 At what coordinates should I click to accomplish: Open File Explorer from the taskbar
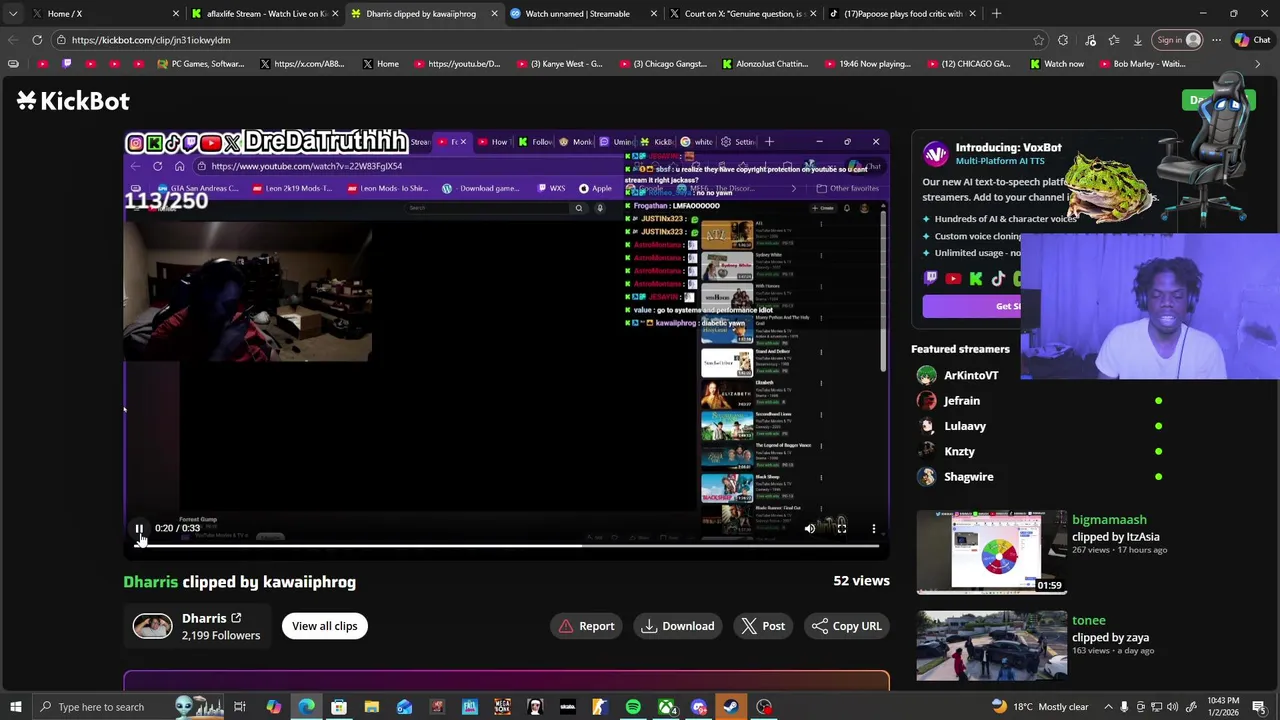point(371,707)
